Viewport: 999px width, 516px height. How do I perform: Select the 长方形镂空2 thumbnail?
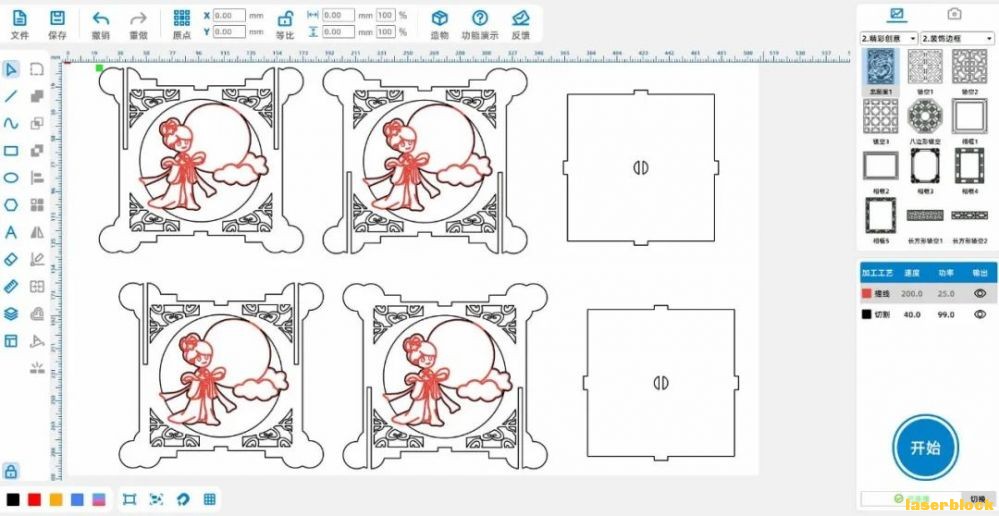coord(970,215)
